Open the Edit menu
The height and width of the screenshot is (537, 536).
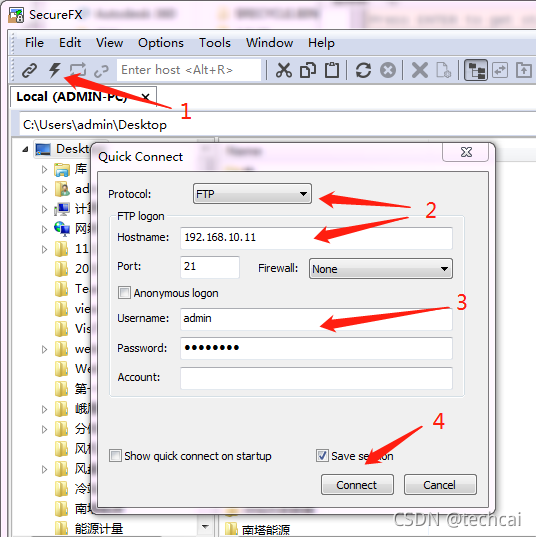70,43
